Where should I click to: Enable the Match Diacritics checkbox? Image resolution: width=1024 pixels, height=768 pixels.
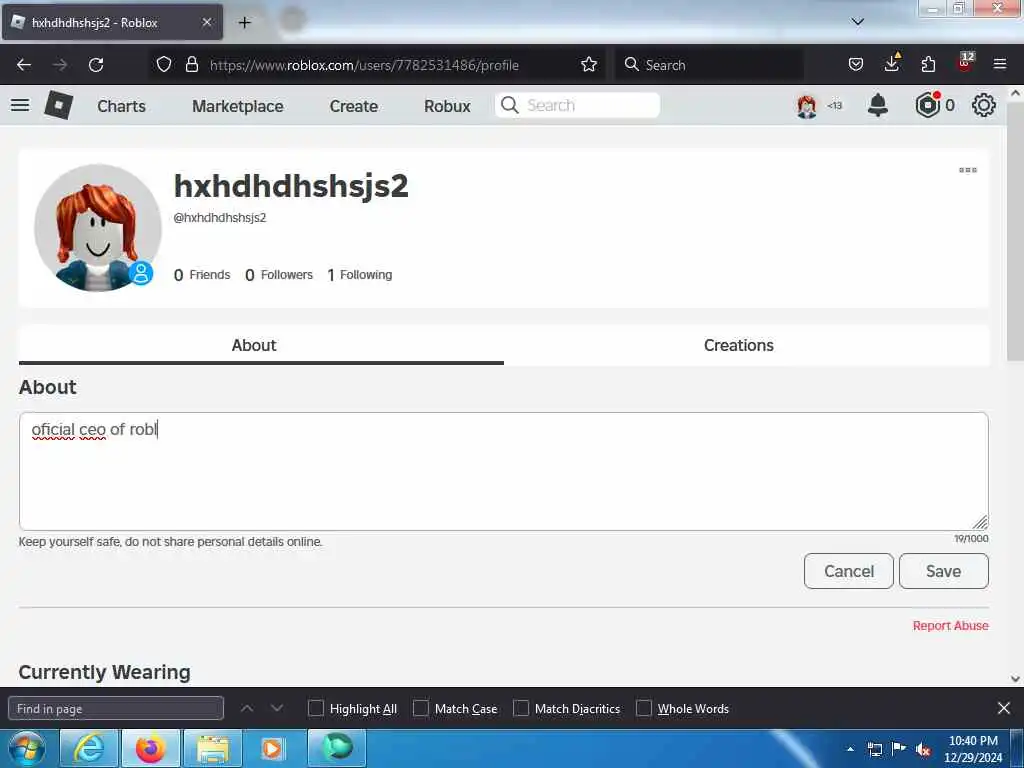tap(520, 708)
